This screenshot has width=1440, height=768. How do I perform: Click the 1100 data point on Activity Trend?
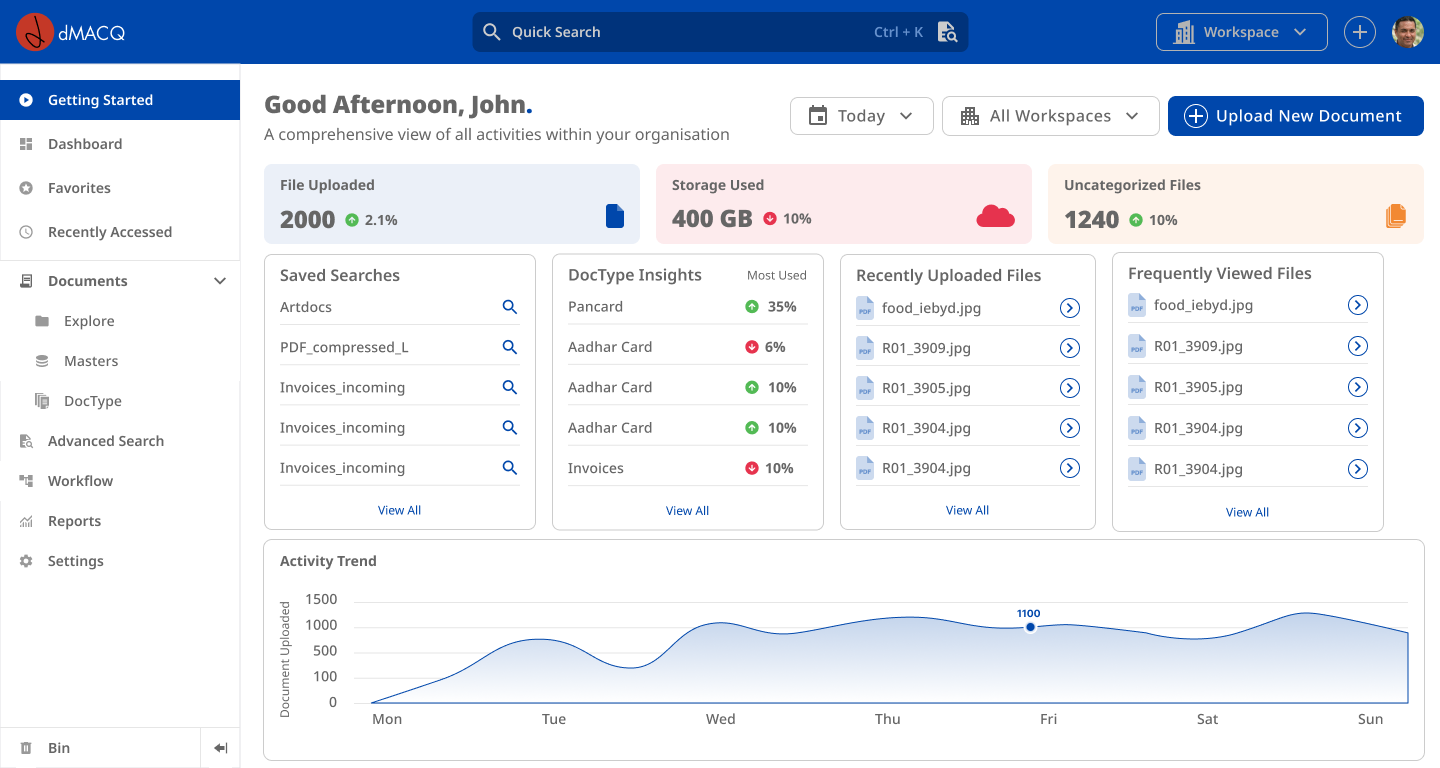click(x=1030, y=627)
